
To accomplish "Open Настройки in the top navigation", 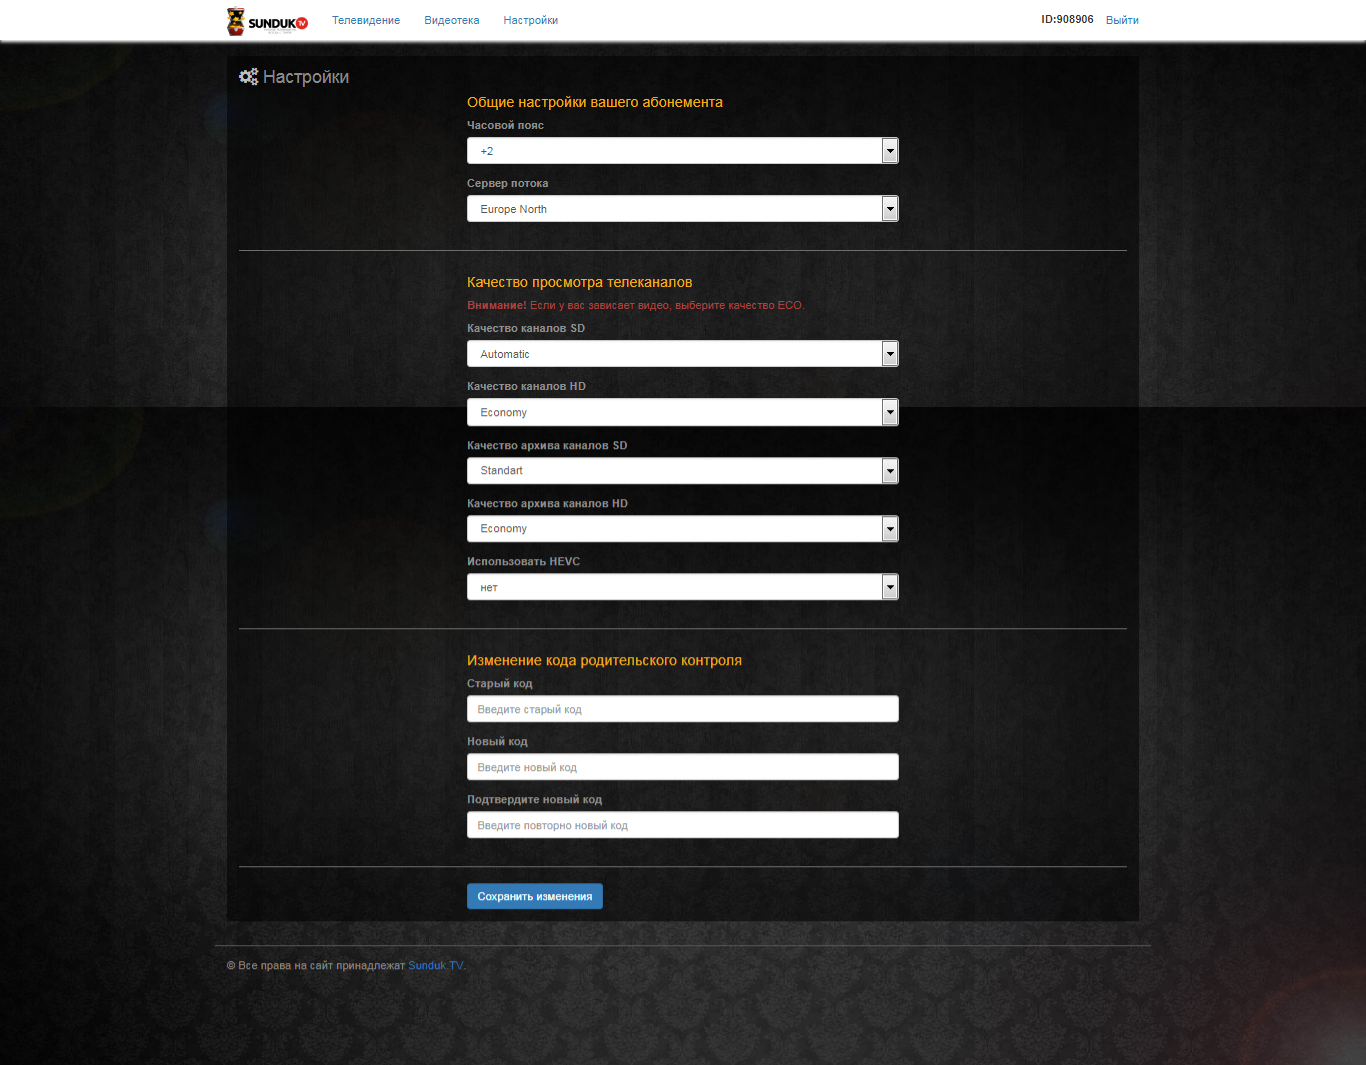I will tap(530, 20).
